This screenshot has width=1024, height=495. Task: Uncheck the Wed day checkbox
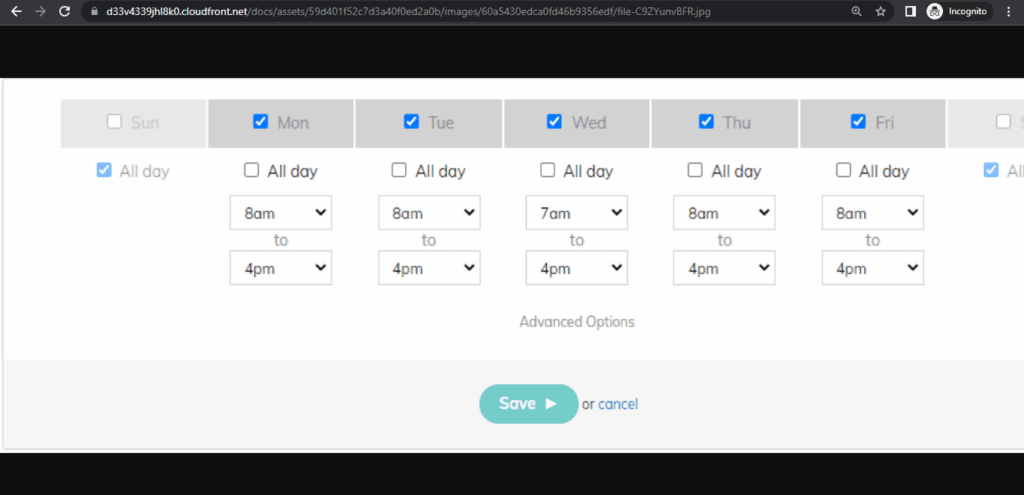(x=554, y=121)
